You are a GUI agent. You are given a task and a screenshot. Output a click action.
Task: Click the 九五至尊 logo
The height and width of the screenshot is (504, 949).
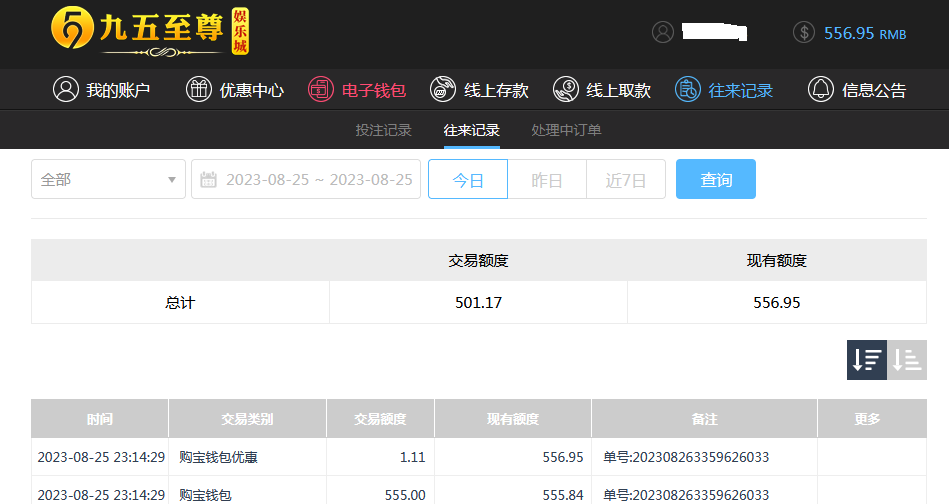click(150, 31)
